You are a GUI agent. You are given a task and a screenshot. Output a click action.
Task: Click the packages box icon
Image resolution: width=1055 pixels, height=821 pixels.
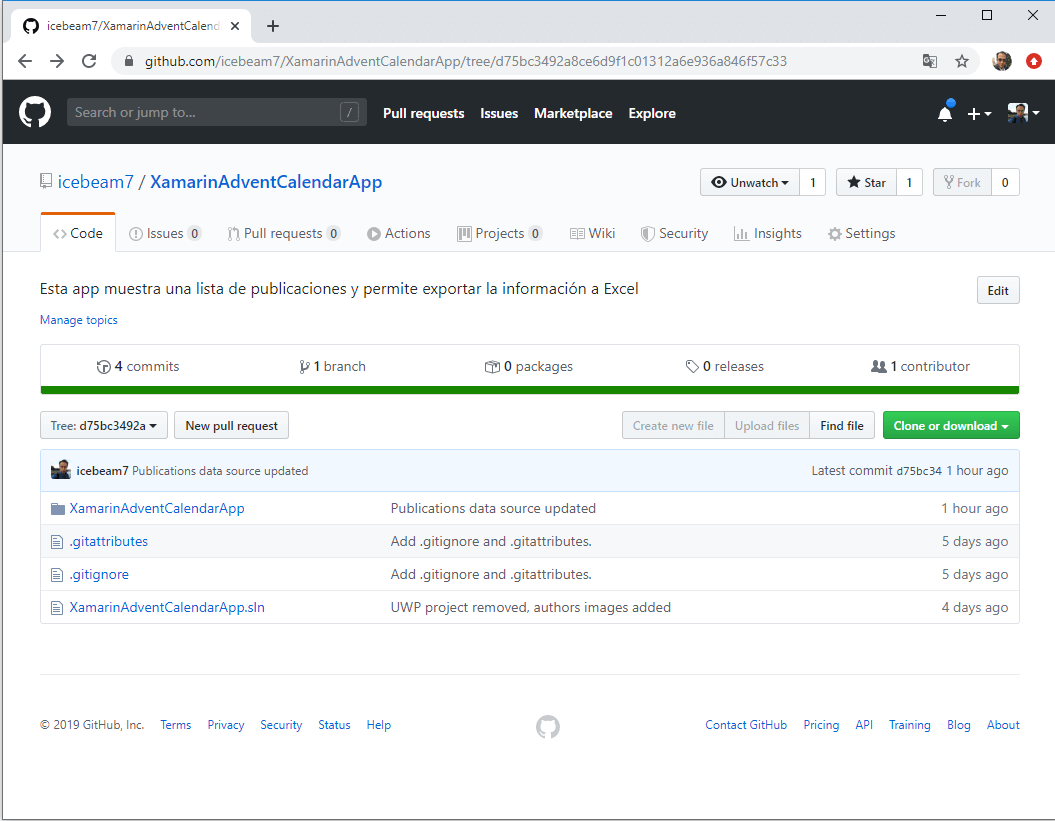(x=492, y=366)
